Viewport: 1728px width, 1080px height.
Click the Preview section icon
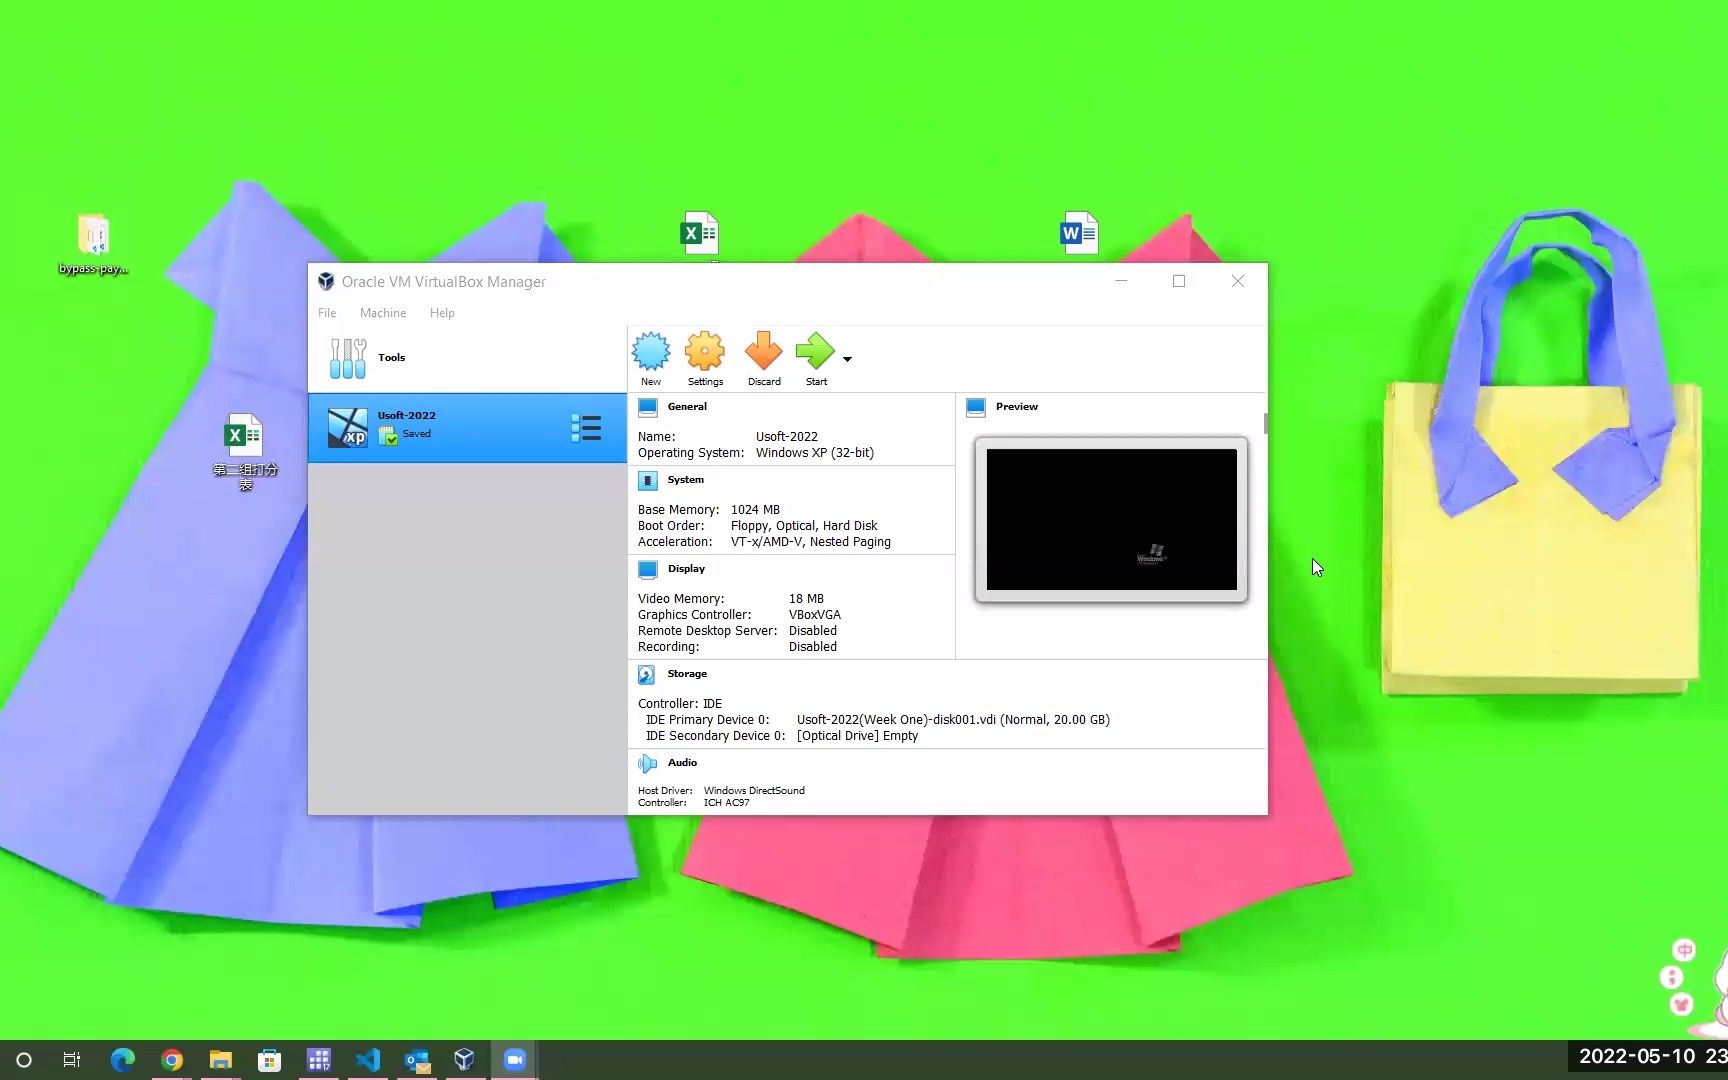[x=976, y=407]
